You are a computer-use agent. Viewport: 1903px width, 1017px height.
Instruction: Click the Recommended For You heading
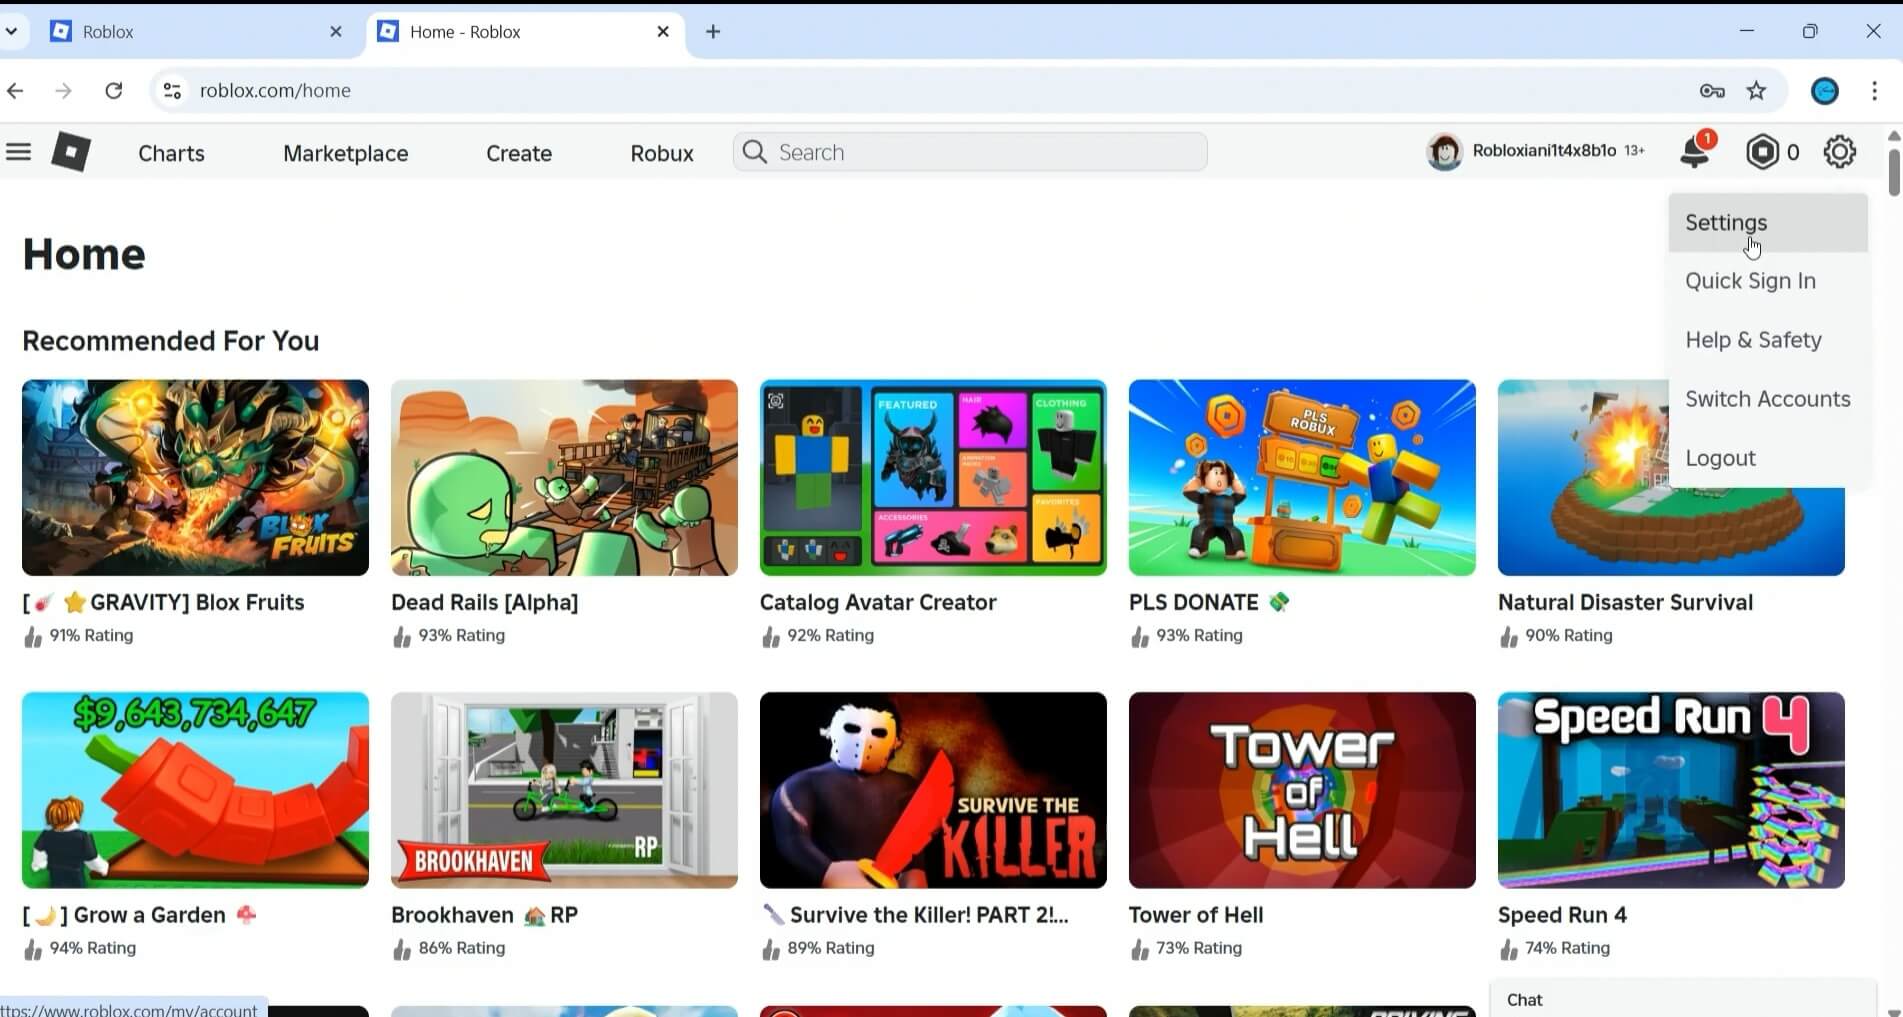pos(171,341)
